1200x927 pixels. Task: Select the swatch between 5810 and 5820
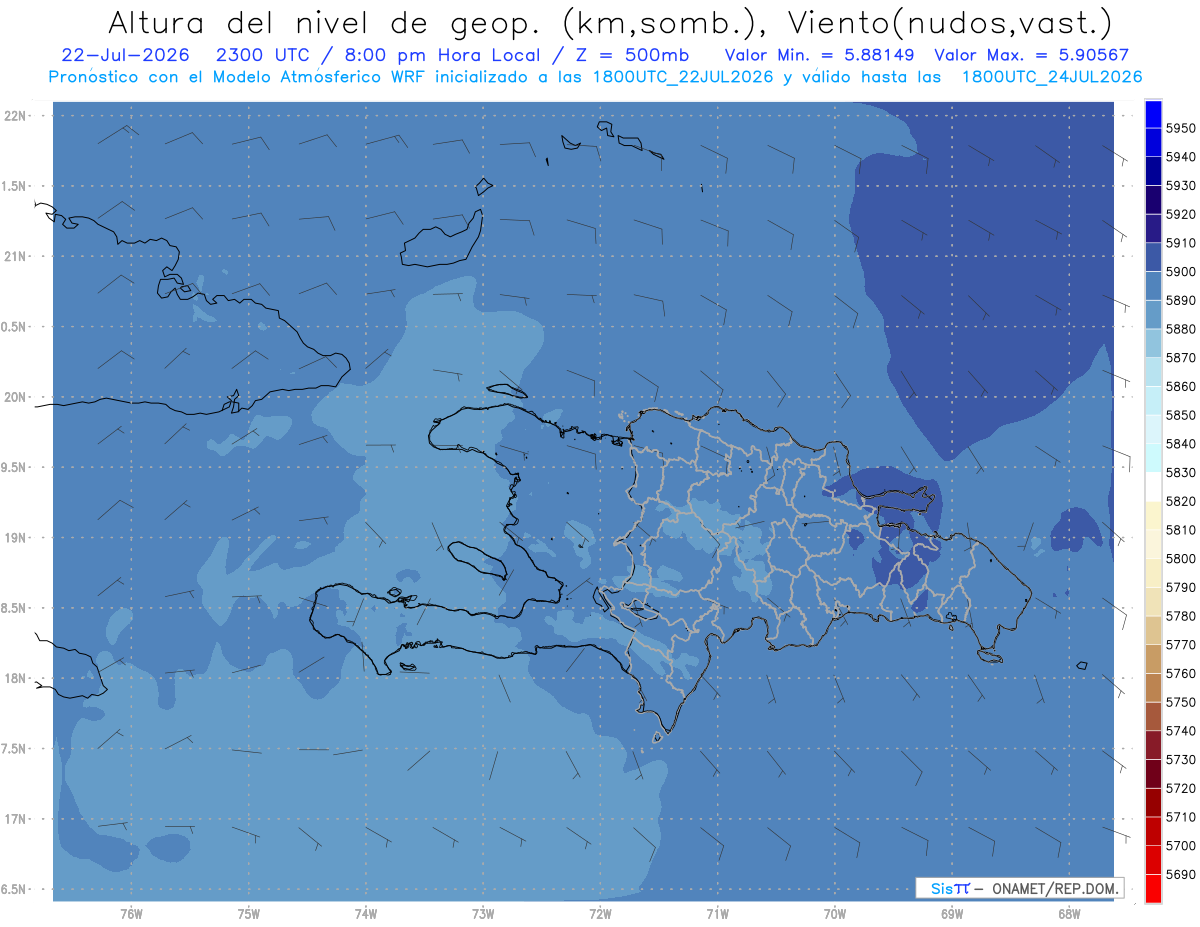click(x=1153, y=515)
